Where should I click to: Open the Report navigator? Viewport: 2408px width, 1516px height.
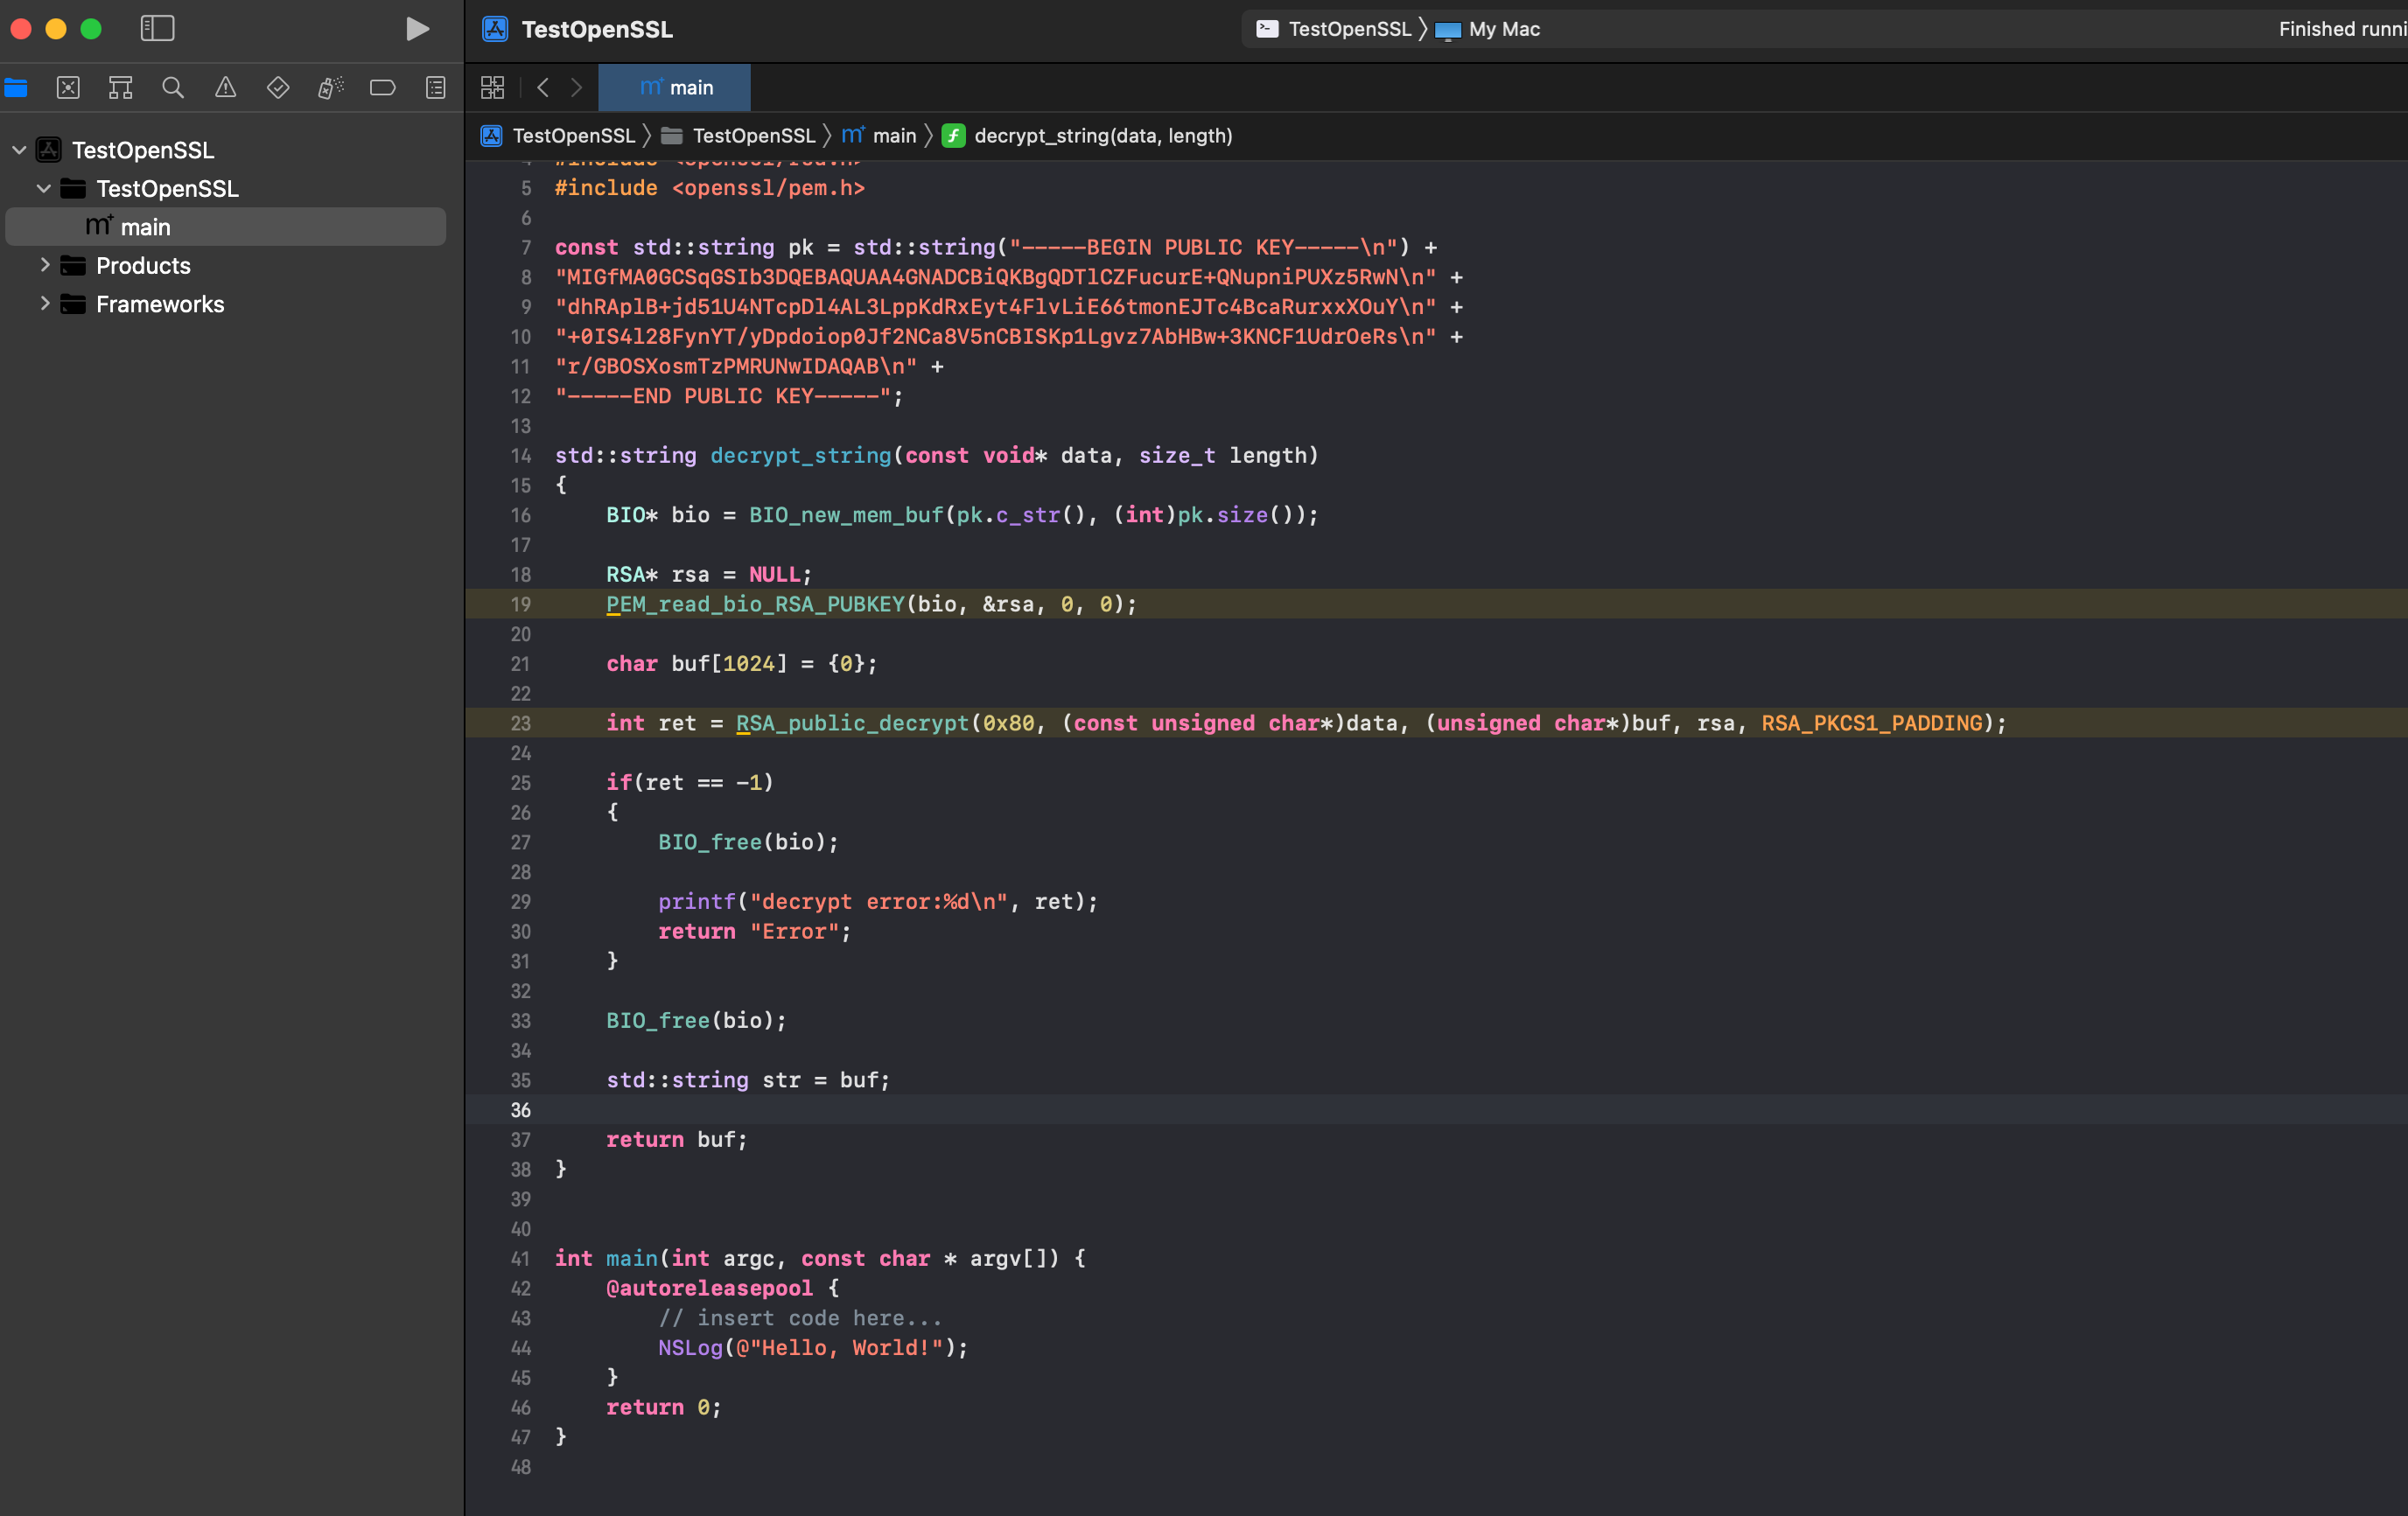[436, 88]
